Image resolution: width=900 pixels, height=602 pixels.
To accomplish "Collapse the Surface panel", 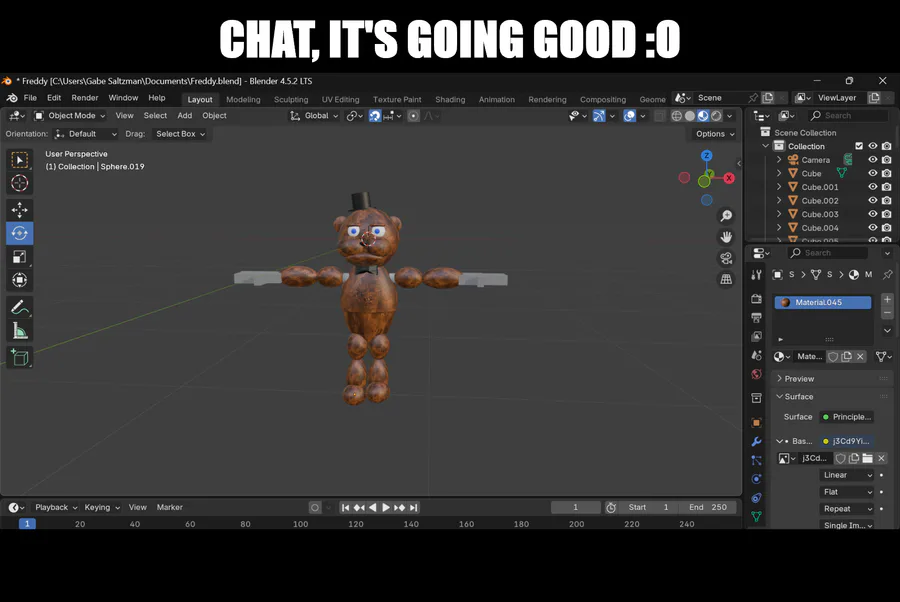I will [x=798, y=397].
